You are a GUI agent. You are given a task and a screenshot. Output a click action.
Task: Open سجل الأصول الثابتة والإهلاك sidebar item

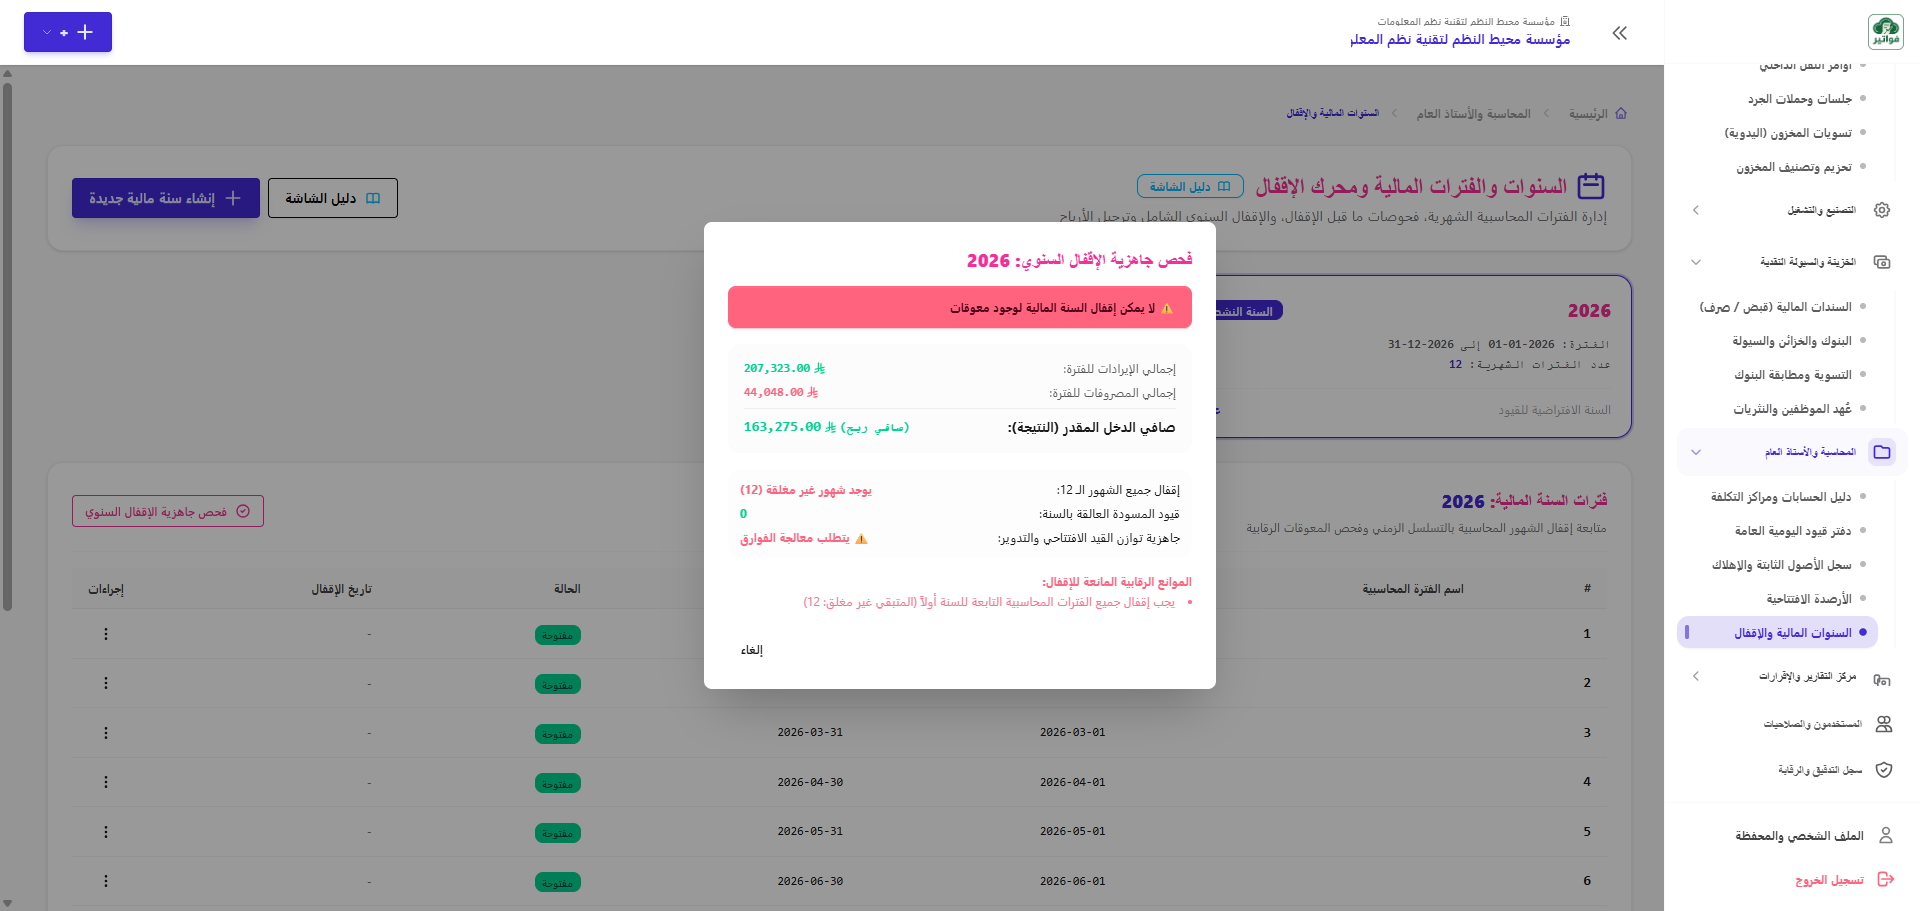click(1781, 565)
